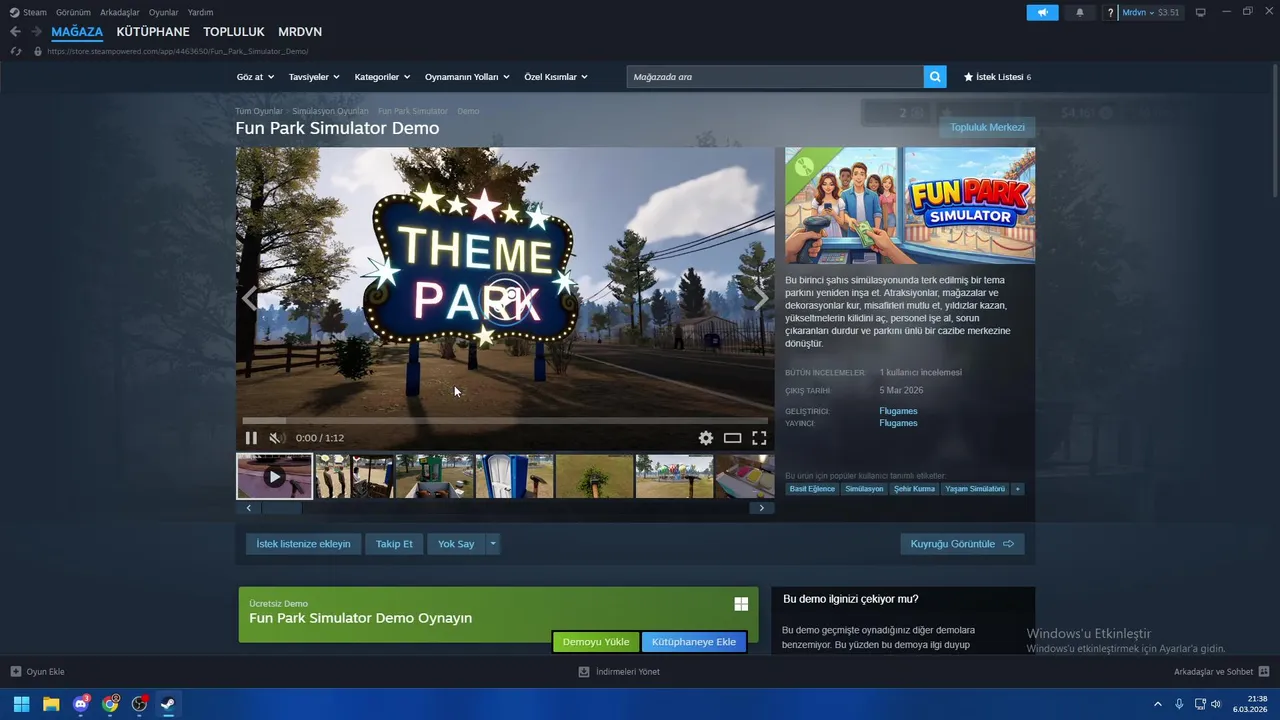Open Arkadaşlar ve Sohbet
Image resolution: width=1280 pixels, height=720 pixels.
point(1221,672)
